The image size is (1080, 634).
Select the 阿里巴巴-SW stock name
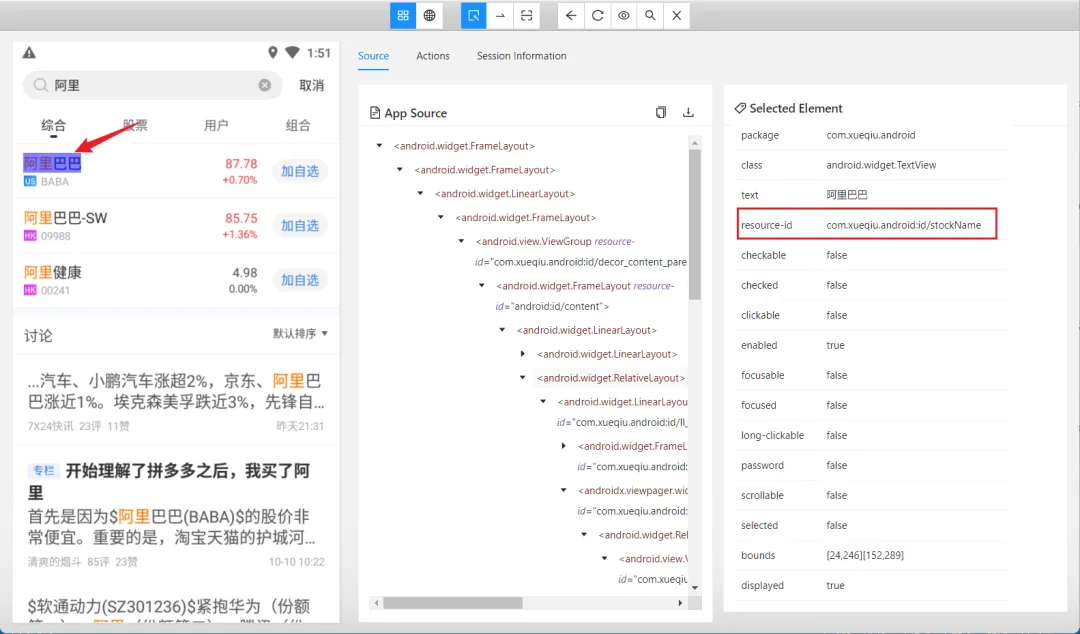point(65,218)
